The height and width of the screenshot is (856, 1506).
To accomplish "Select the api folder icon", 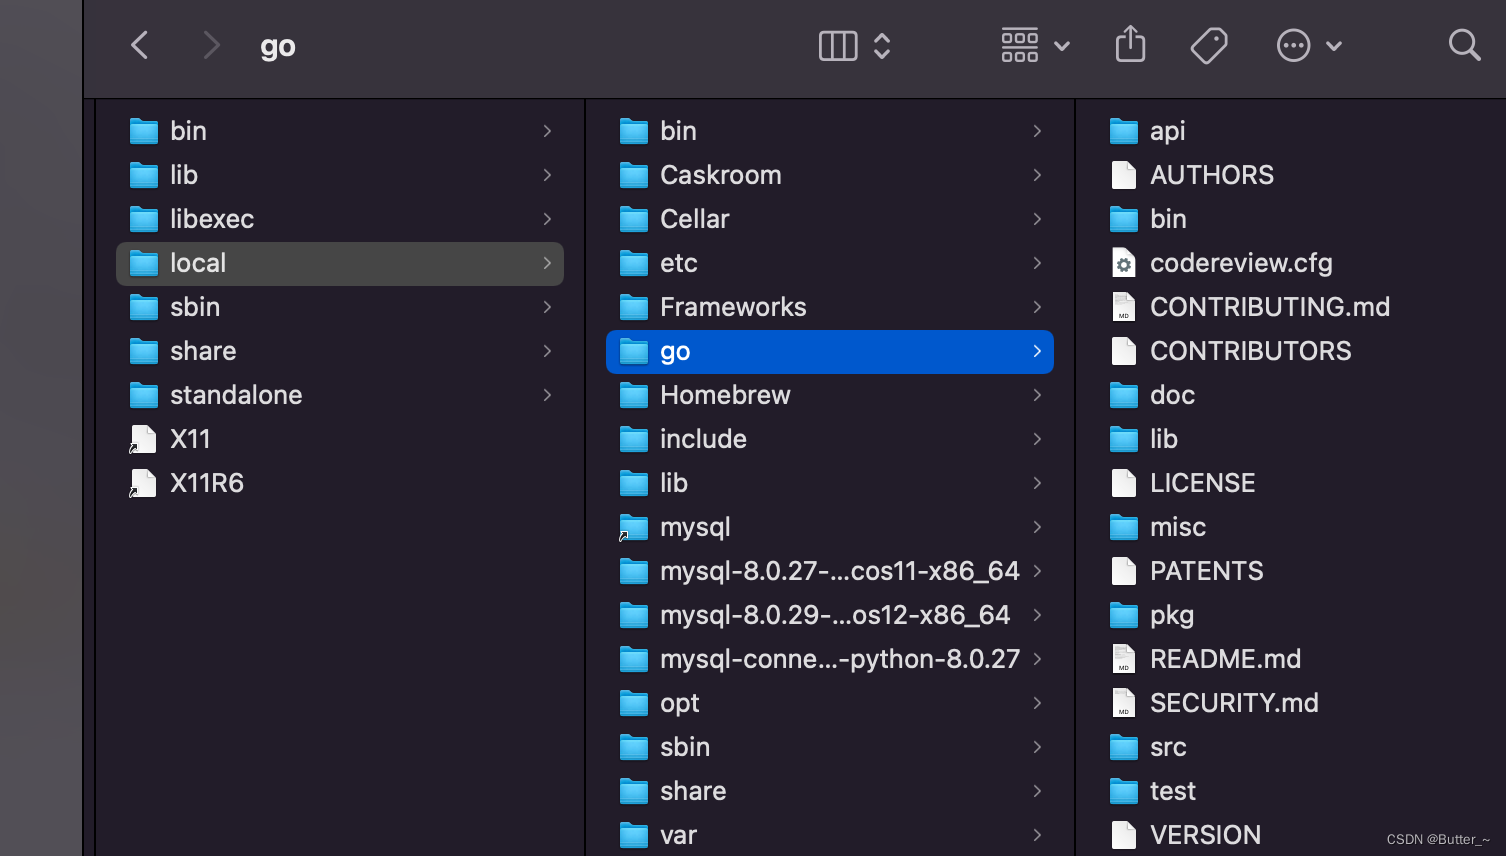I will click(x=1124, y=131).
